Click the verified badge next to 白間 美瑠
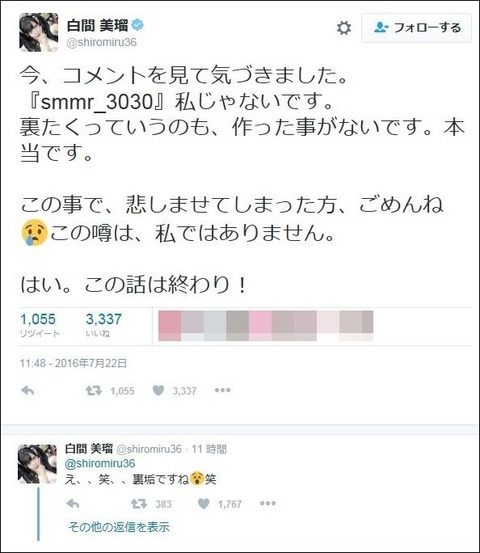This screenshot has width=480, height=553. (138, 25)
